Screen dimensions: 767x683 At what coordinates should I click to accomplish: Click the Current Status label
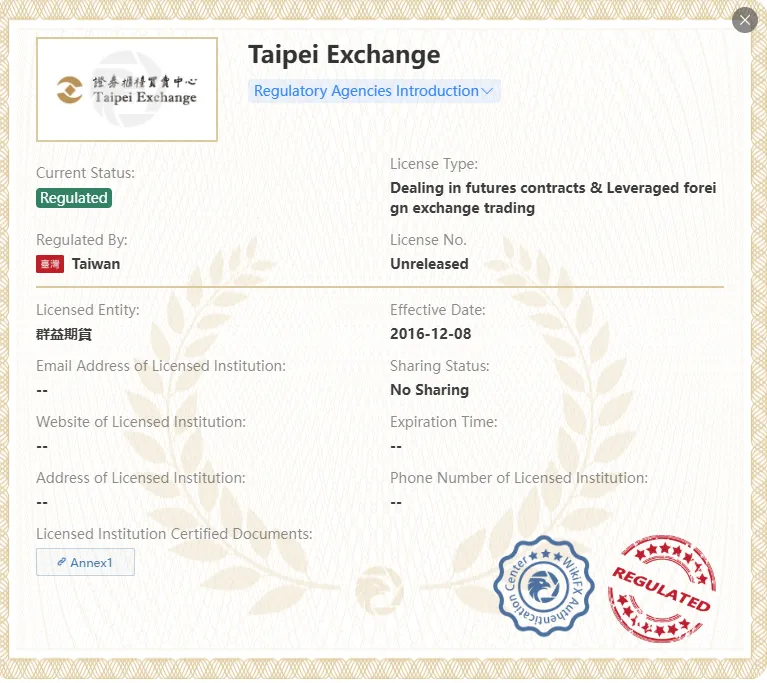tap(85, 173)
